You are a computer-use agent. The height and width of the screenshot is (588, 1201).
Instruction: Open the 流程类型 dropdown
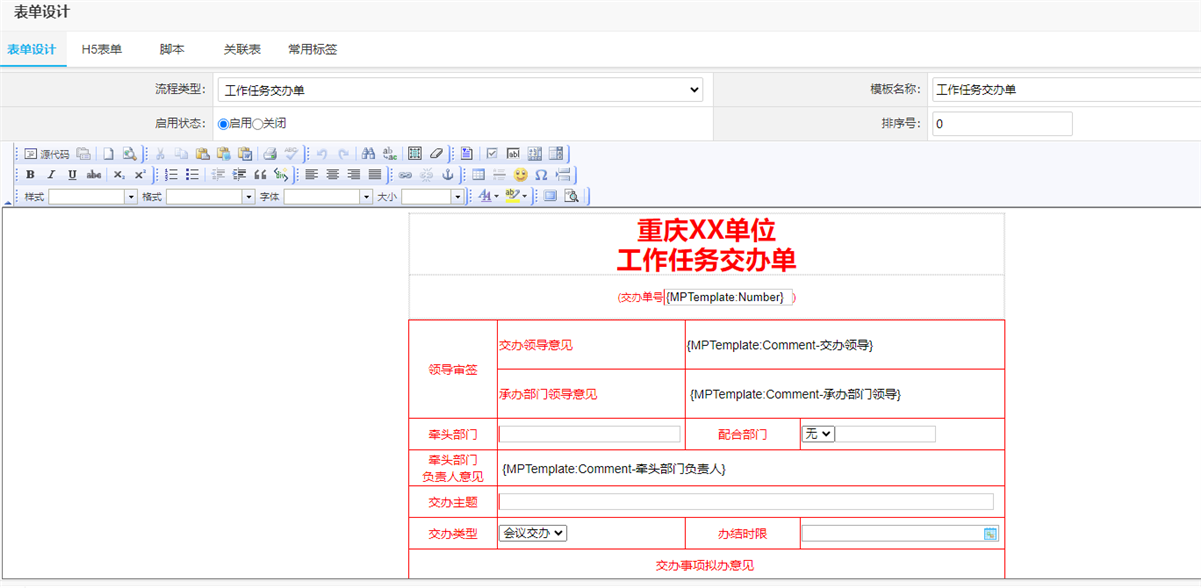[460, 90]
